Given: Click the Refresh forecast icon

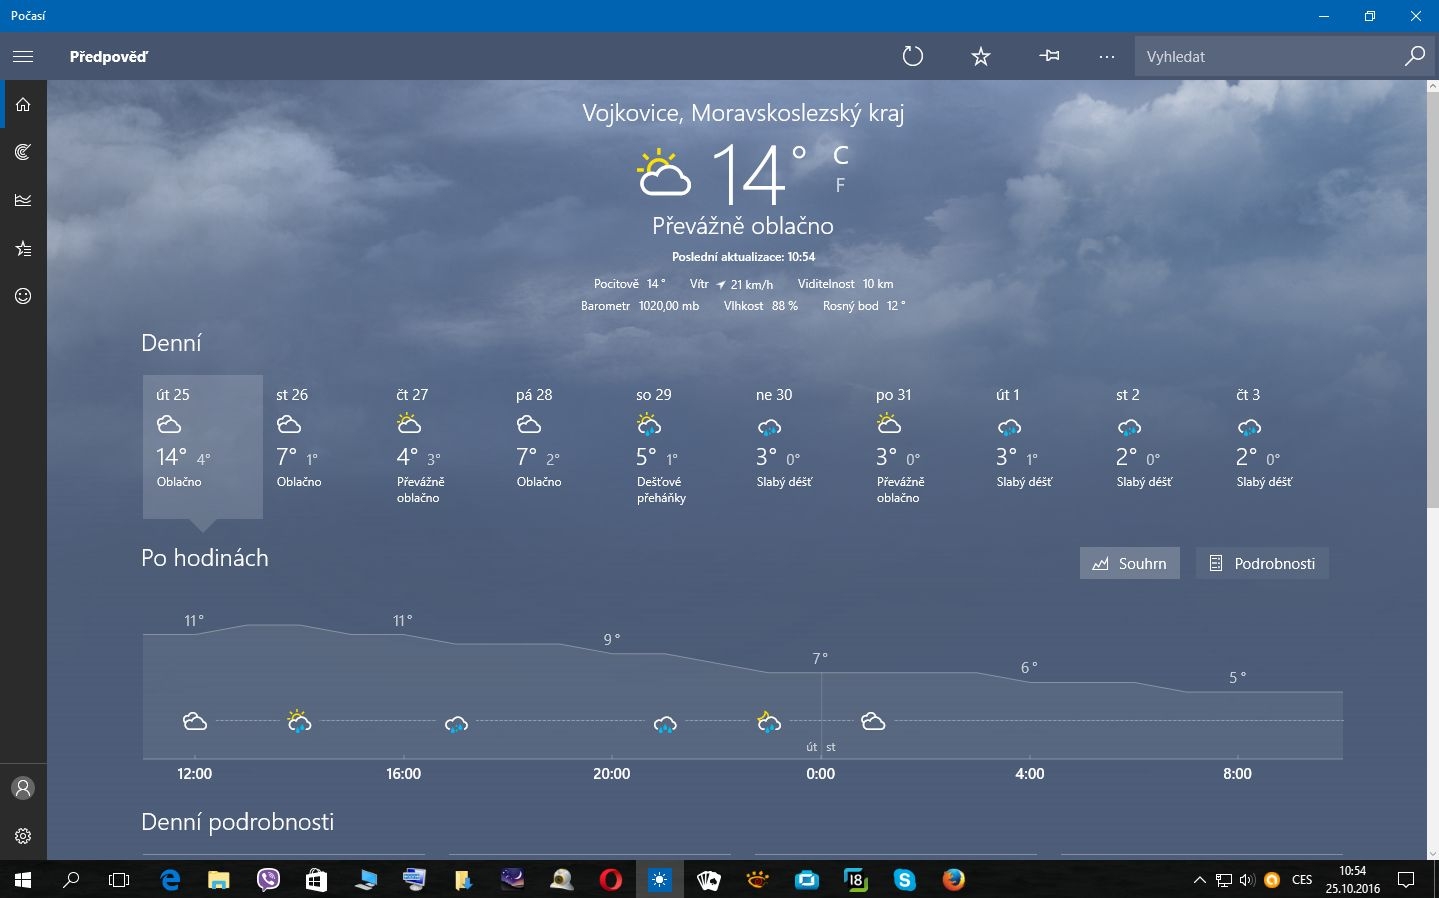Looking at the screenshot, I should point(912,57).
